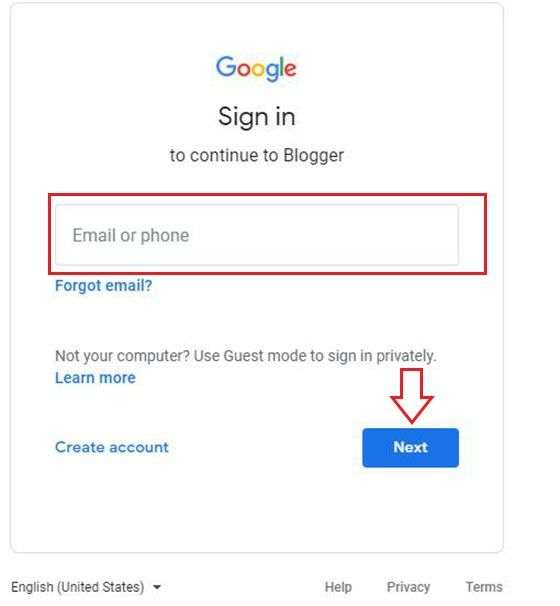Image resolution: width=560 pixels, height=606 pixels.
Task: Click the Sign in heading
Action: pyautogui.click(x=257, y=117)
